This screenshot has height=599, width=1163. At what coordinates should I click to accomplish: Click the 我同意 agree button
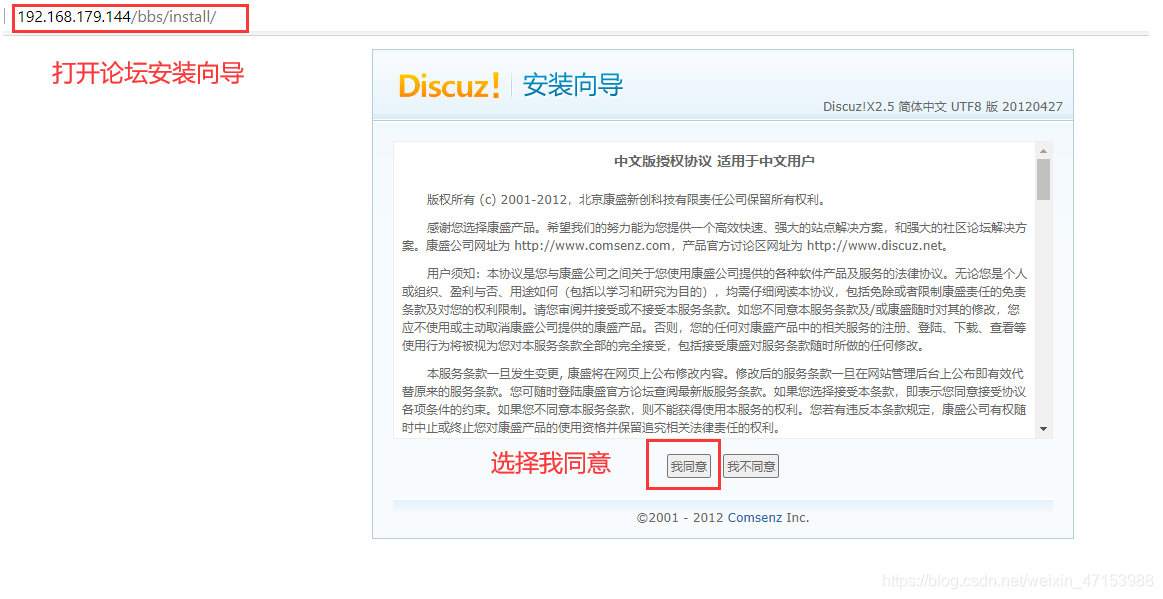[x=688, y=466]
